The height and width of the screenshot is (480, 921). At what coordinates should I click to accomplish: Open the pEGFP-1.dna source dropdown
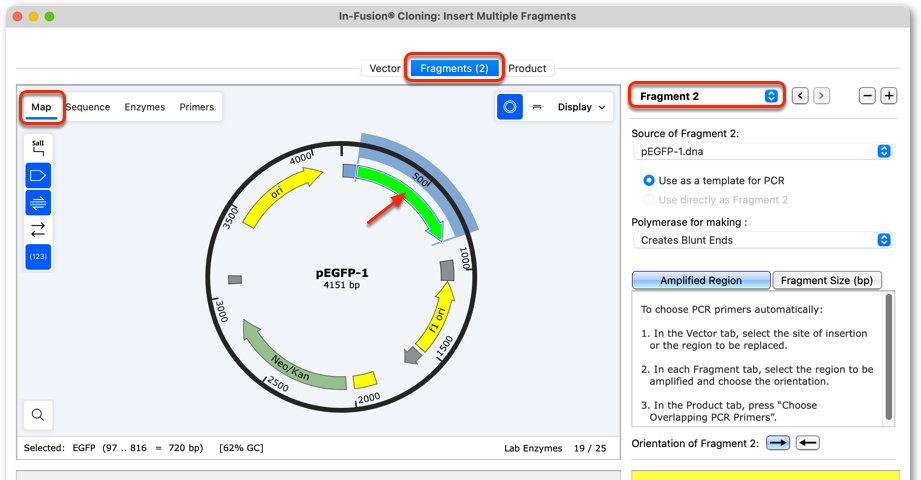pos(762,151)
